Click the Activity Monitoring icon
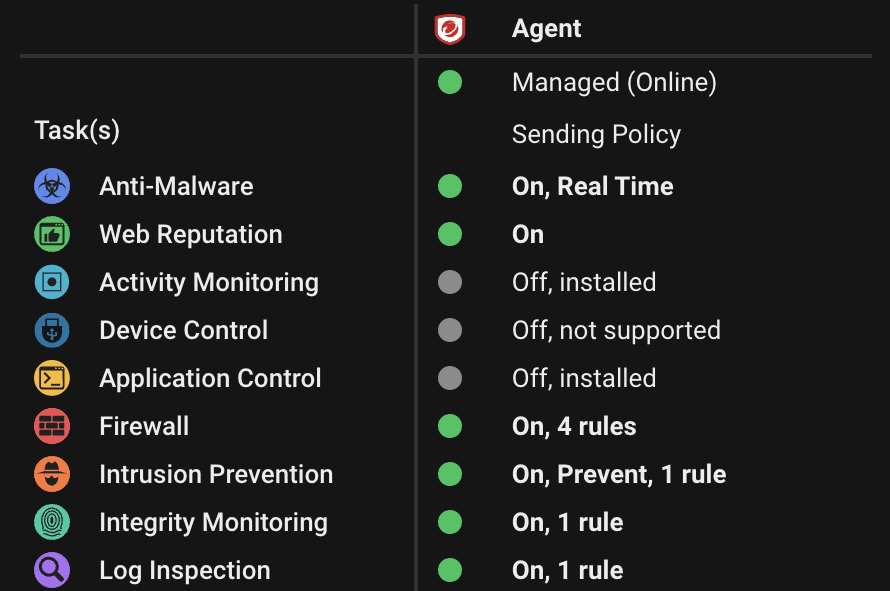Screen dimensions: 890x591 (51, 282)
